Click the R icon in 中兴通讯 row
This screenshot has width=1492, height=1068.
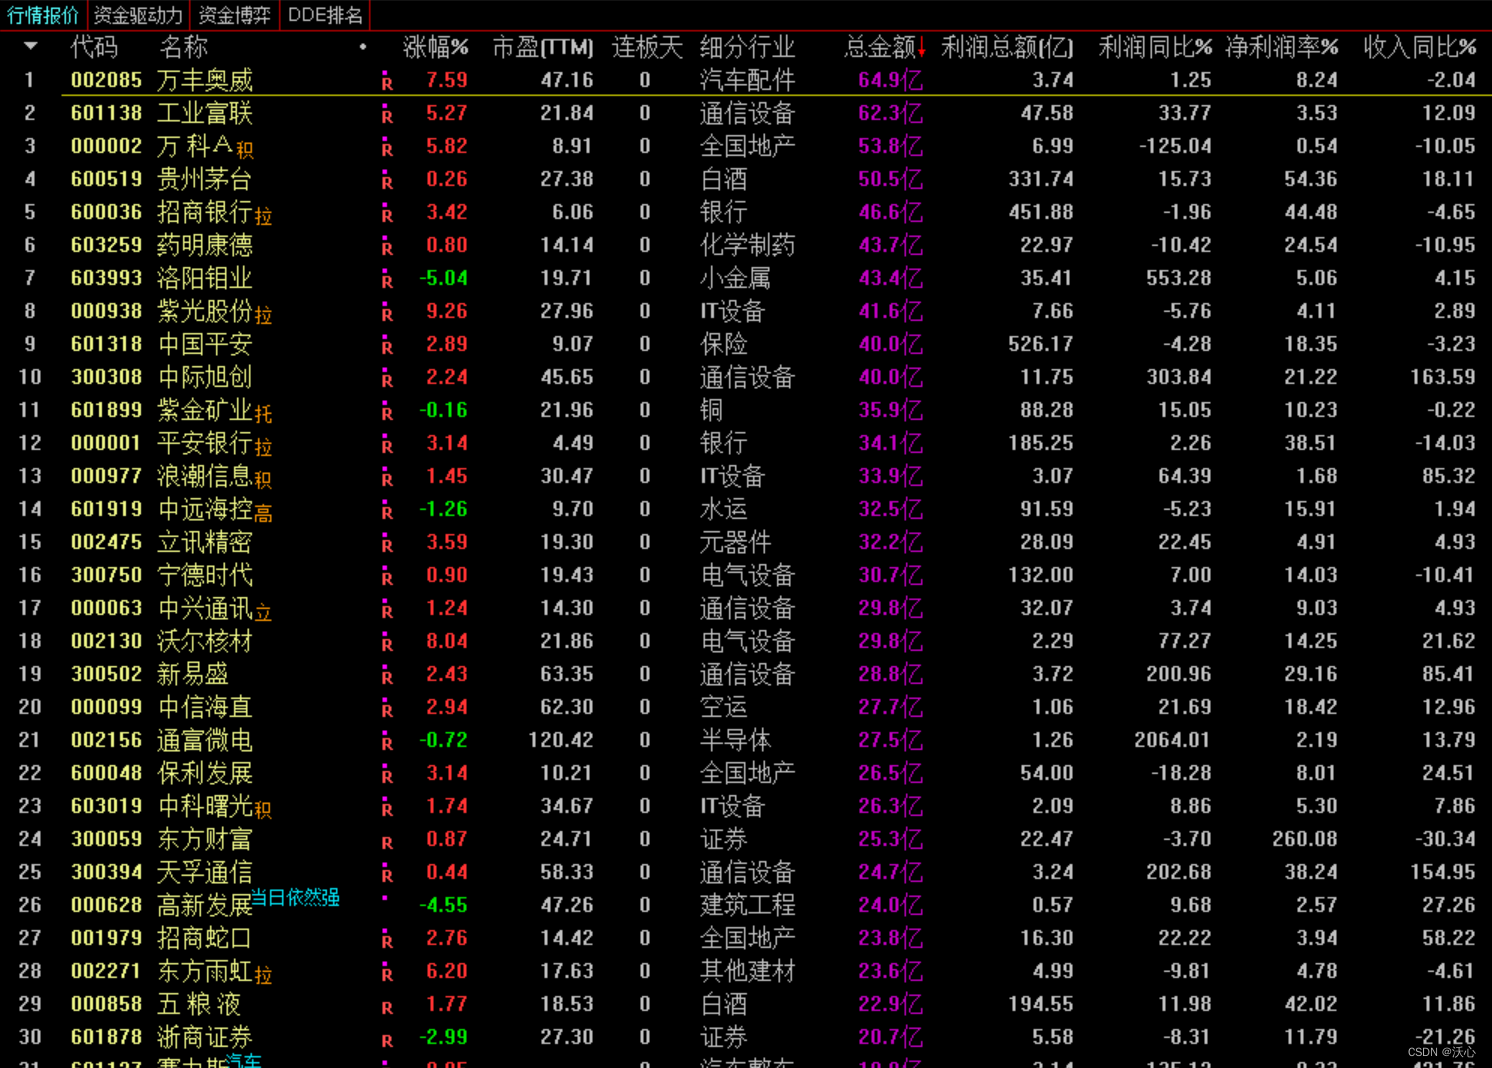[387, 611]
